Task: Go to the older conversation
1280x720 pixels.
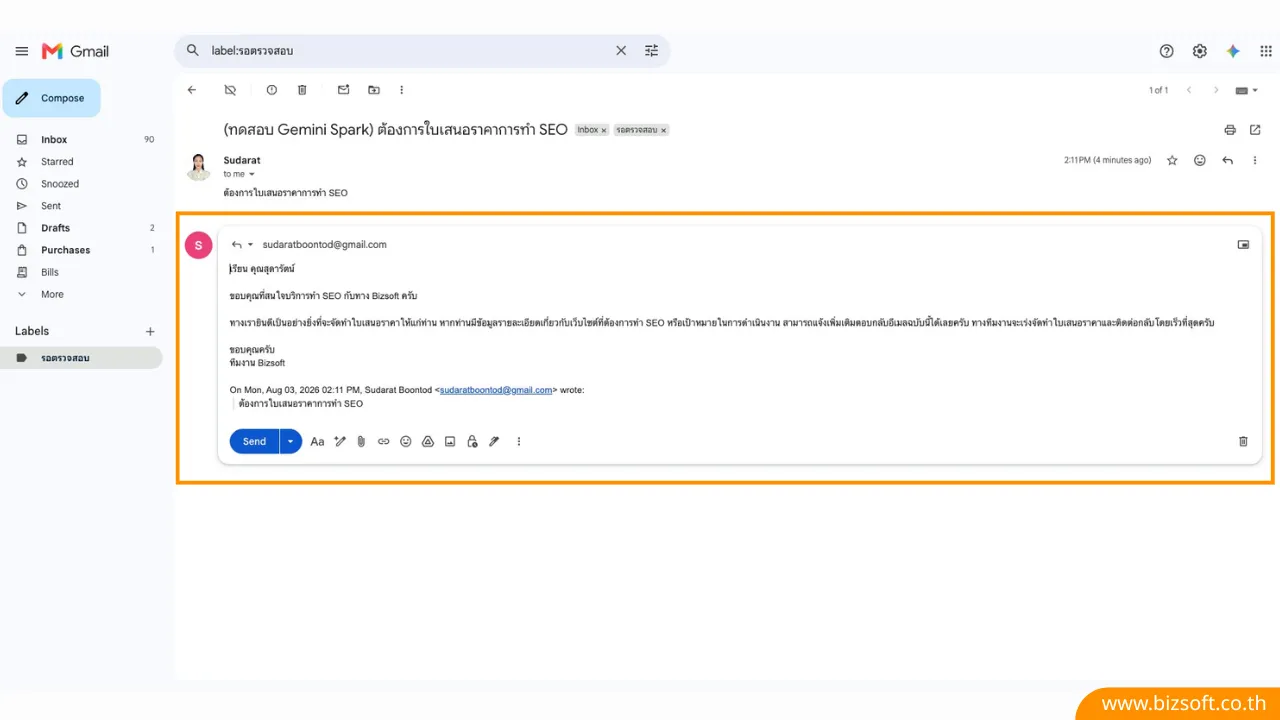Action: point(1216,90)
